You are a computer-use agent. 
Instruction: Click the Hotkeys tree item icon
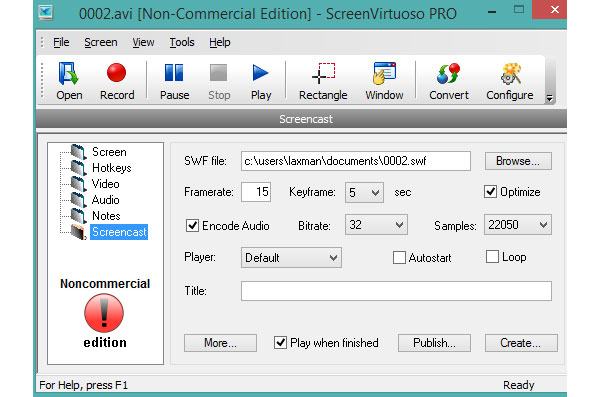[78, 168]
